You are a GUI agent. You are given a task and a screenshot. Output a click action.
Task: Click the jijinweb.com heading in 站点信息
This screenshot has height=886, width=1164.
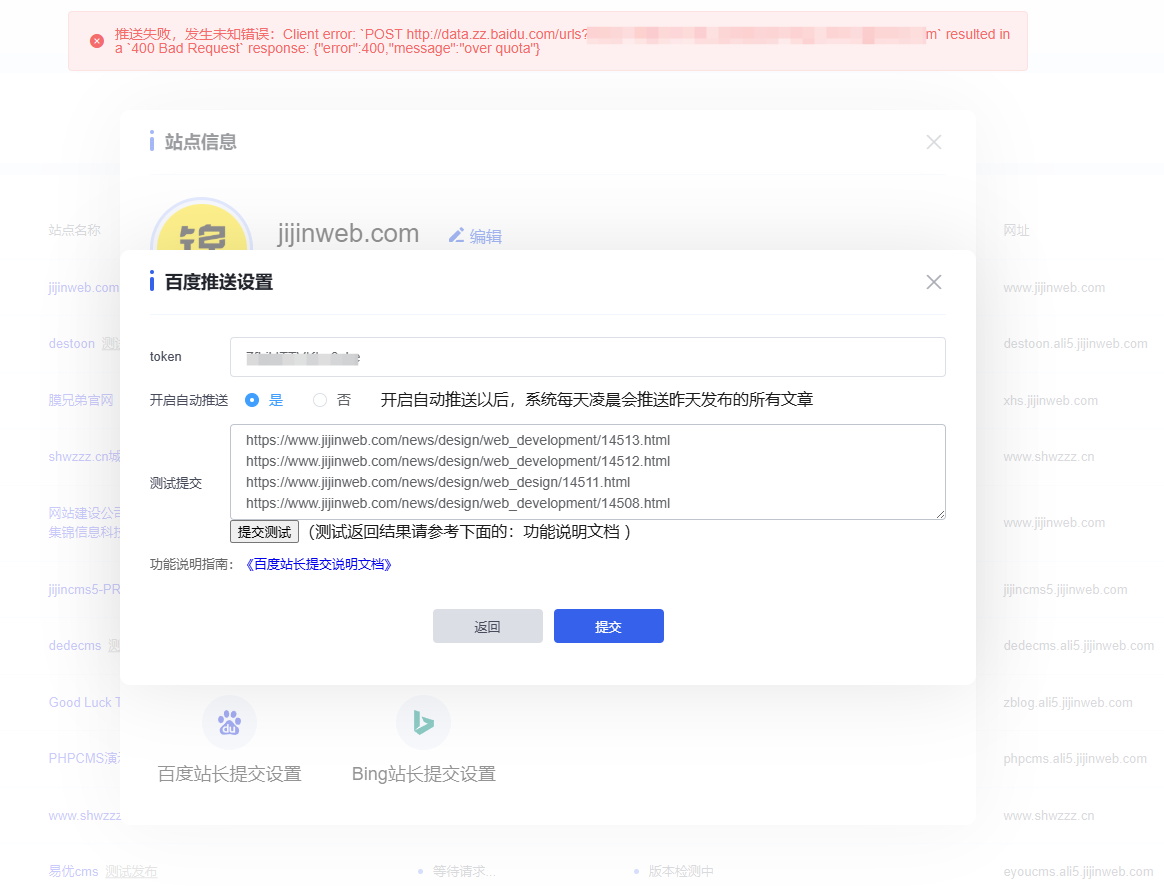pyautogui.click(x=348, y=233)
